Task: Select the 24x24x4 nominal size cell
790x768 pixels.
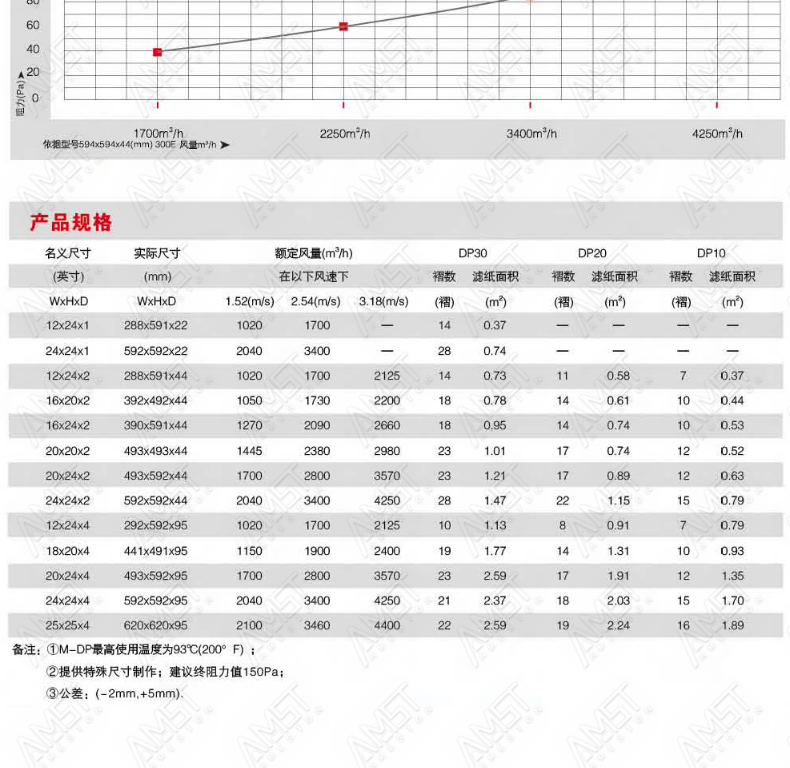Action: point(68,600)
